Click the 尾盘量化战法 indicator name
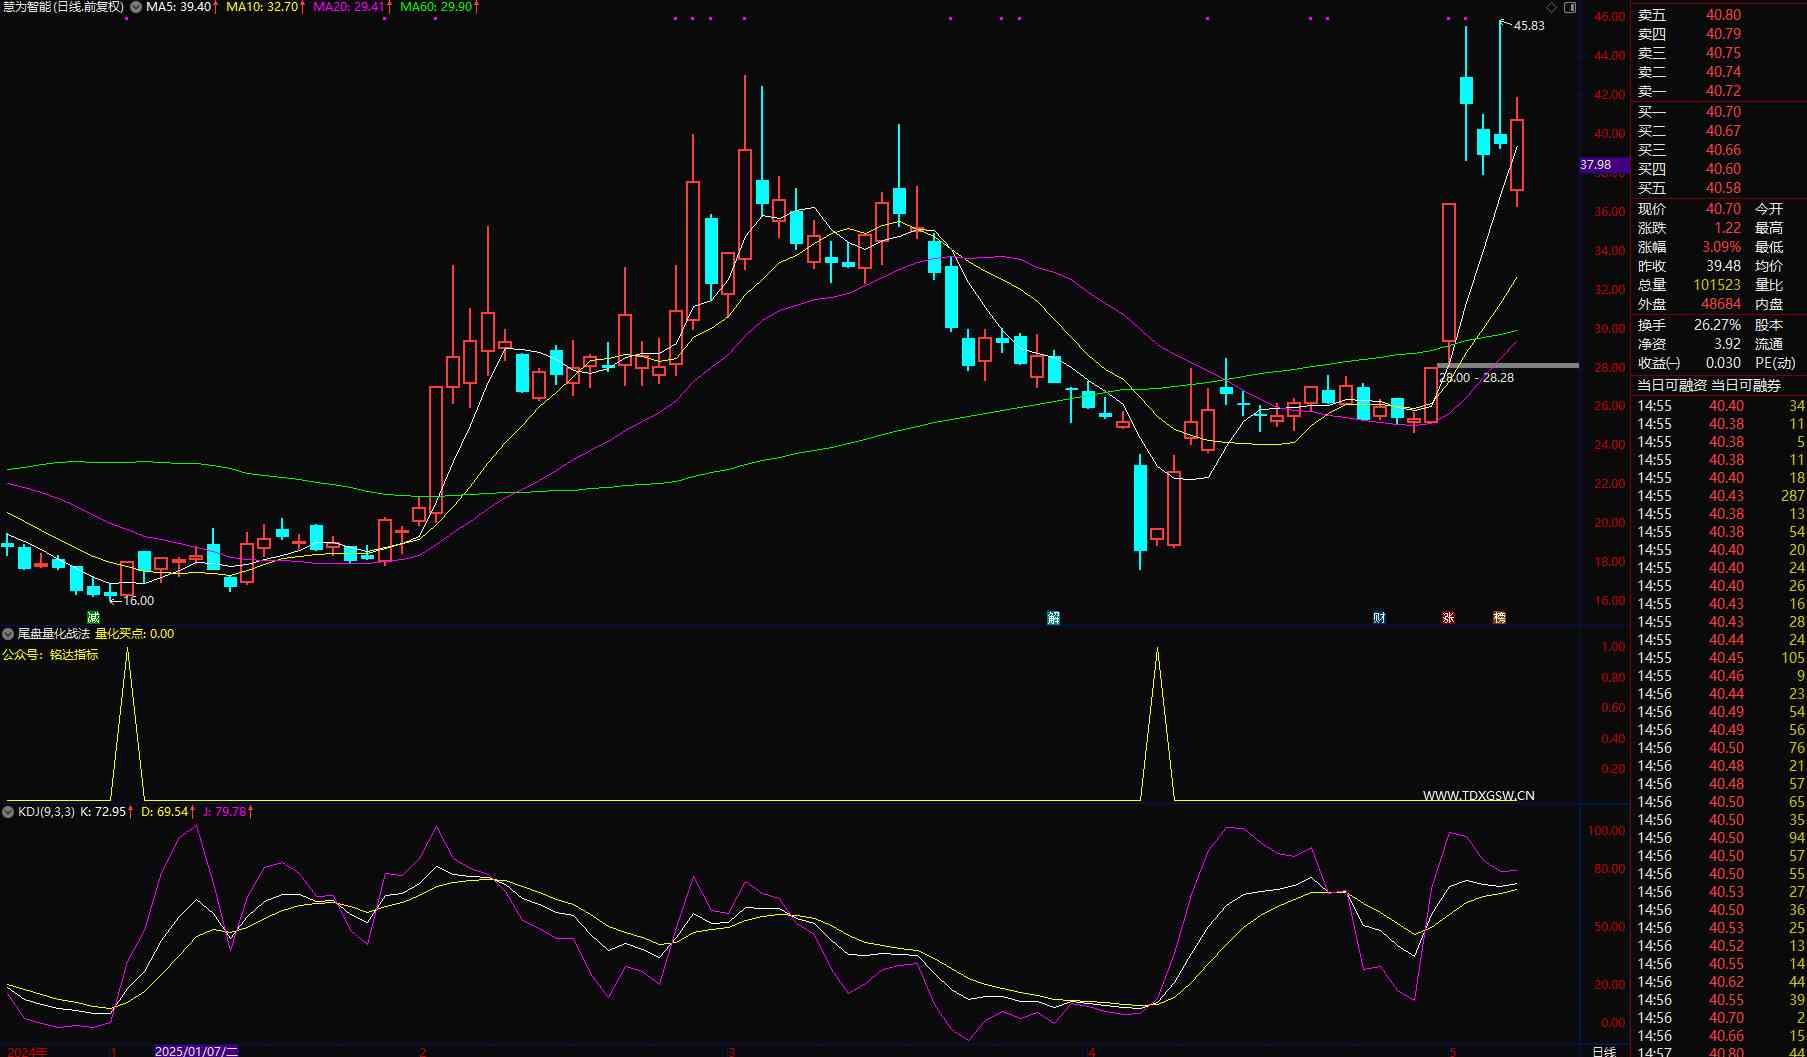1807x1057 pixels. tap(54, 633)
